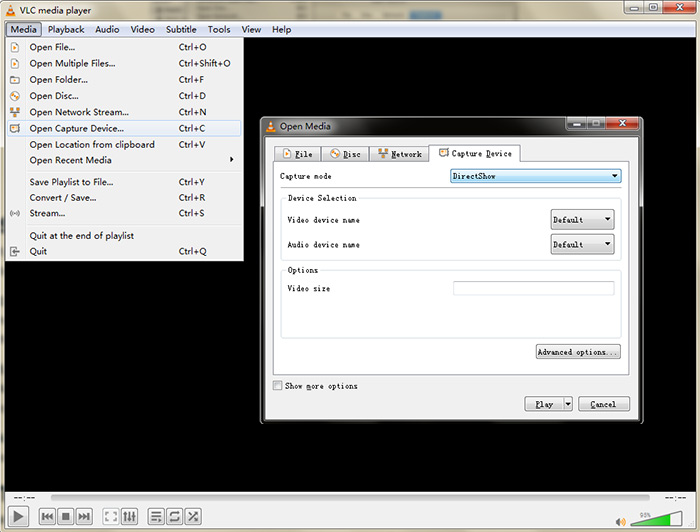700x532 pixels.
Task: Click Play button in Open Media dialog
Action: (x=544, y=404)
